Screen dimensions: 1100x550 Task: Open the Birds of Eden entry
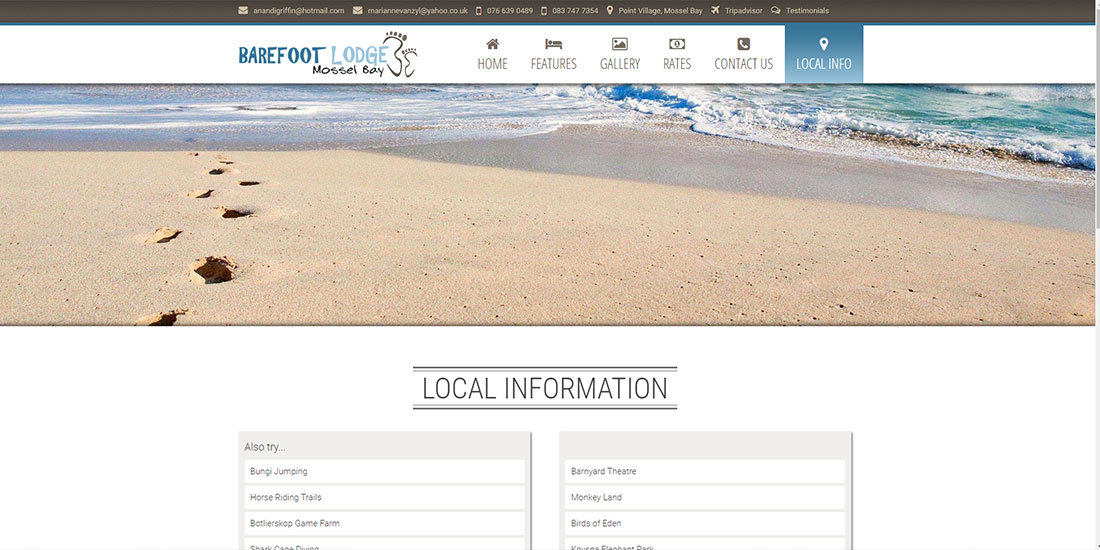click(704, 523)
